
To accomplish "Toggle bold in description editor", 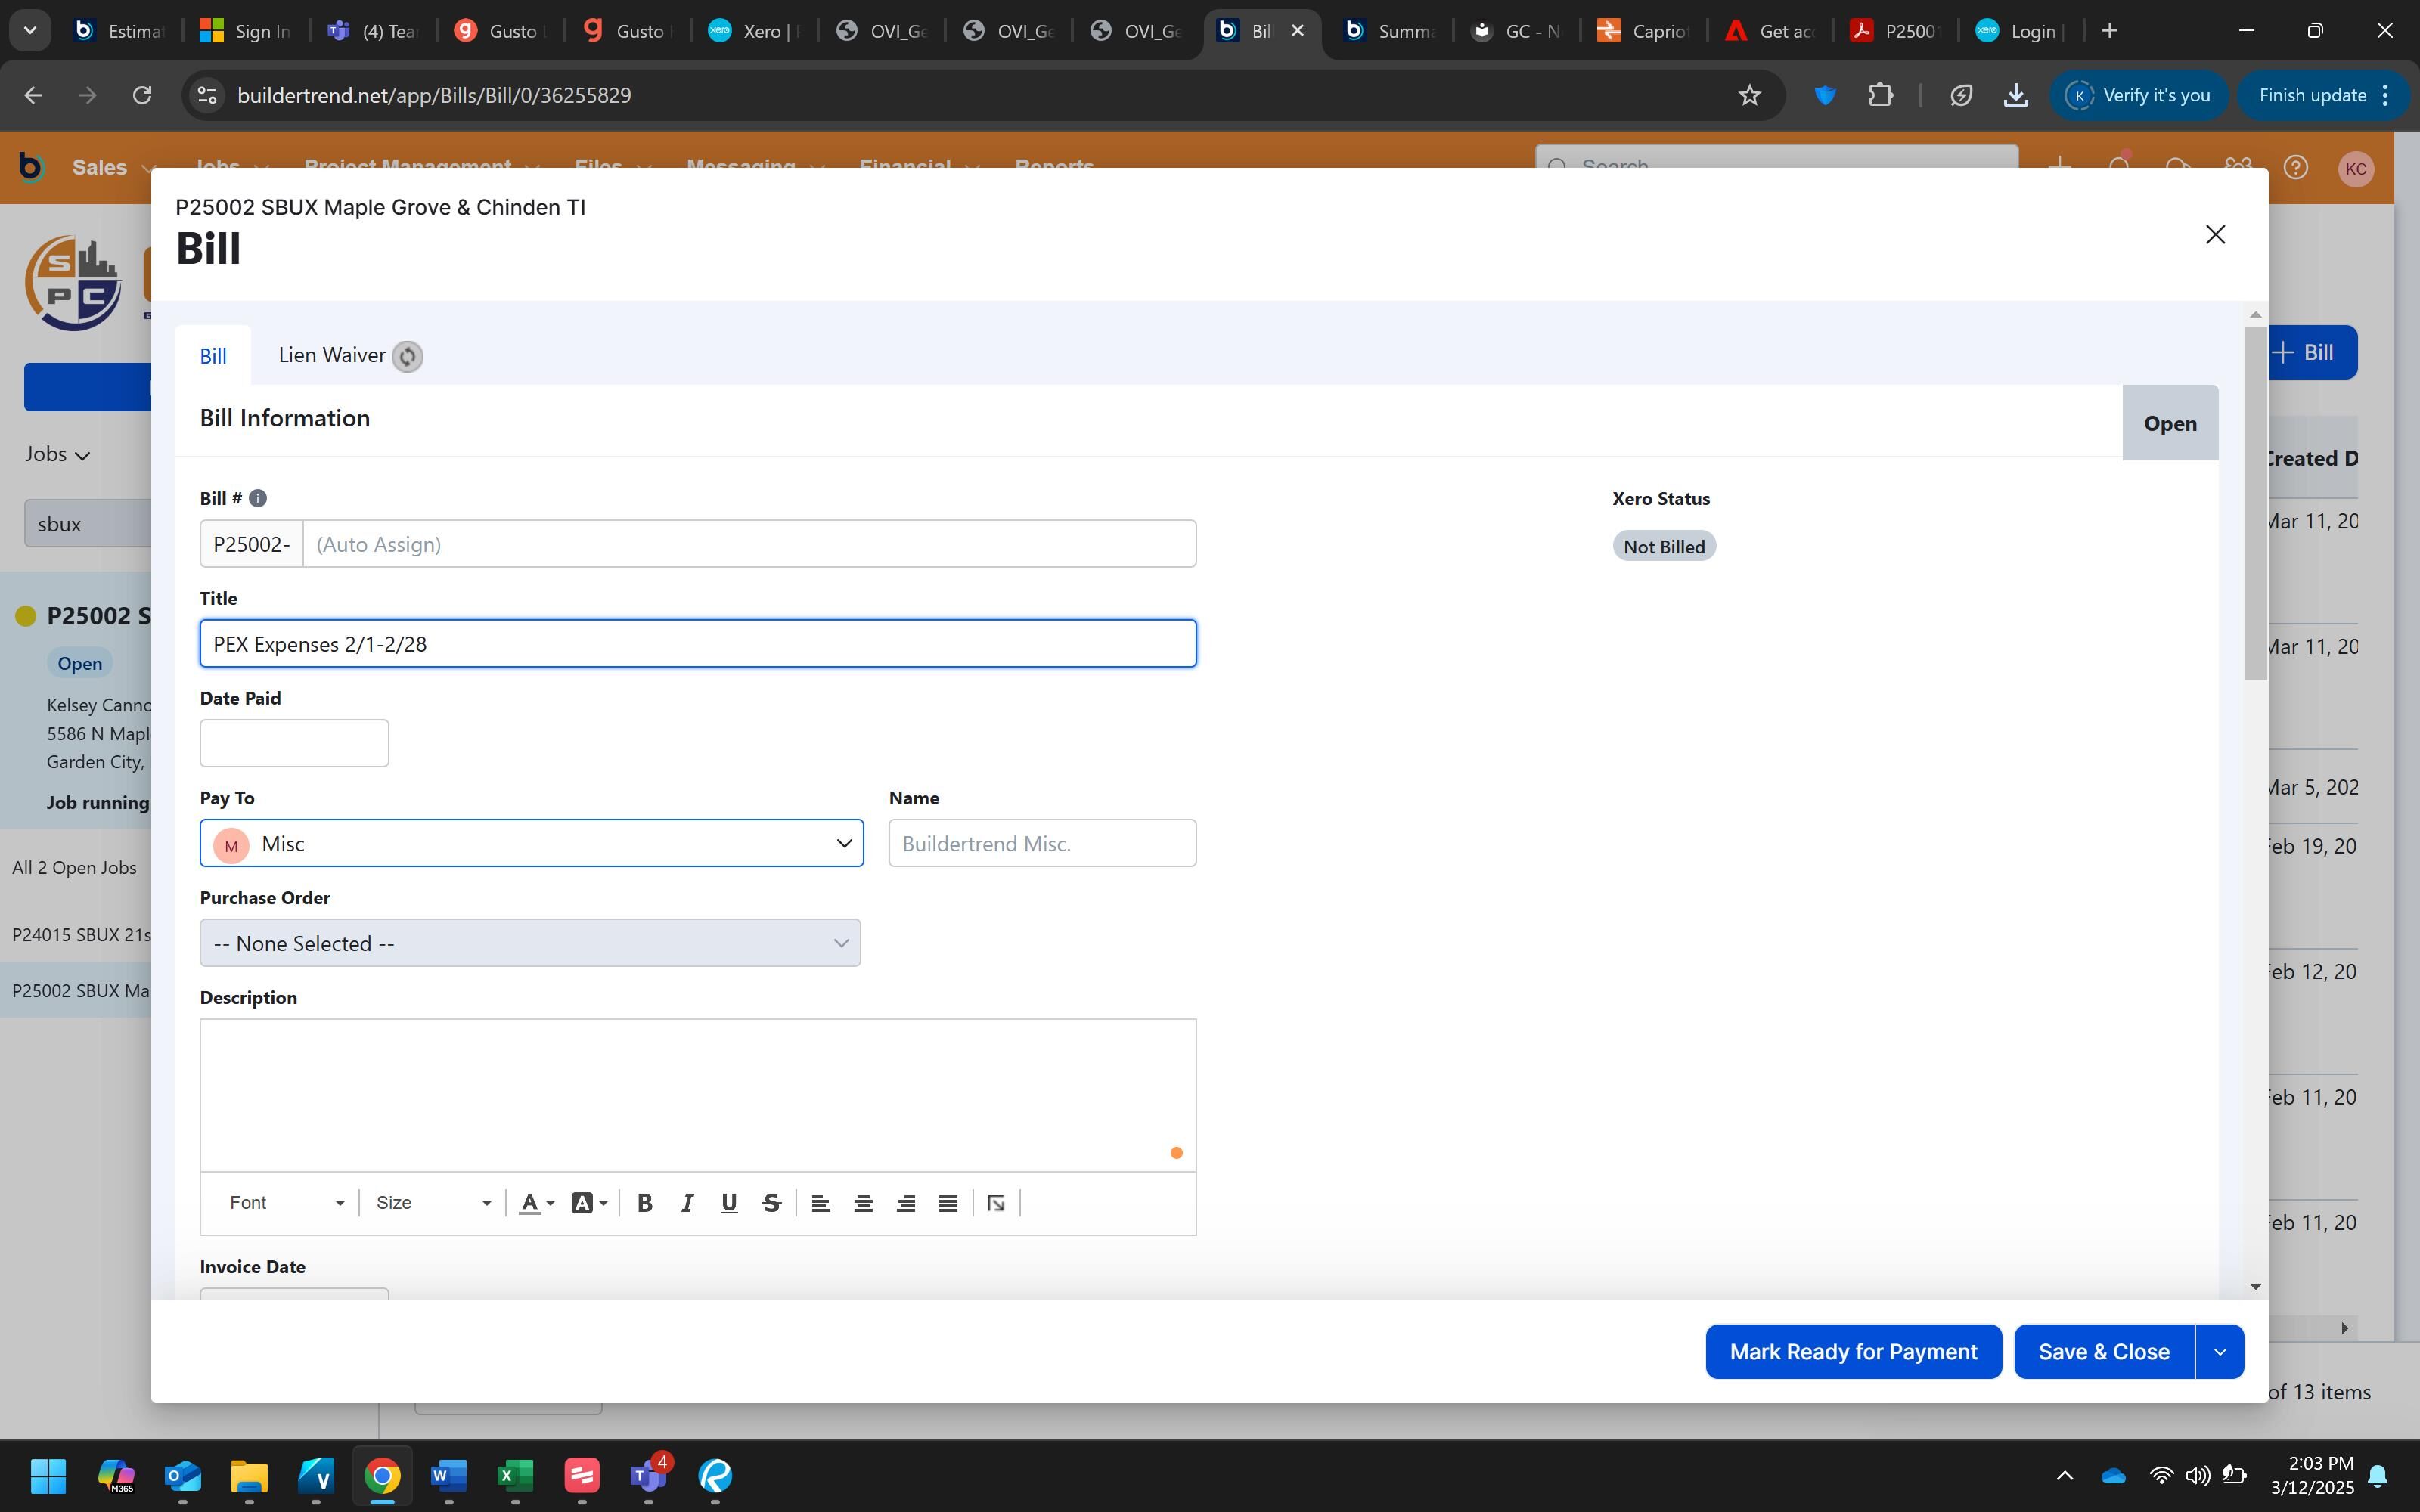I will tap(645, 1203).
